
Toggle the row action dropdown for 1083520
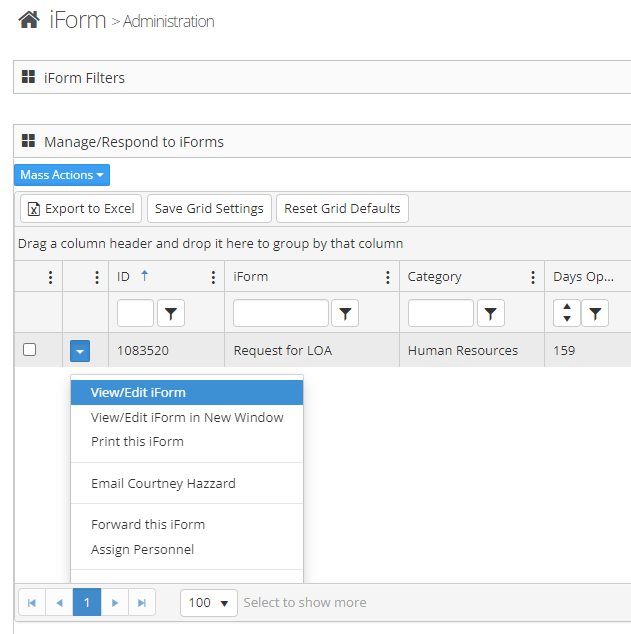pos(80,351)
